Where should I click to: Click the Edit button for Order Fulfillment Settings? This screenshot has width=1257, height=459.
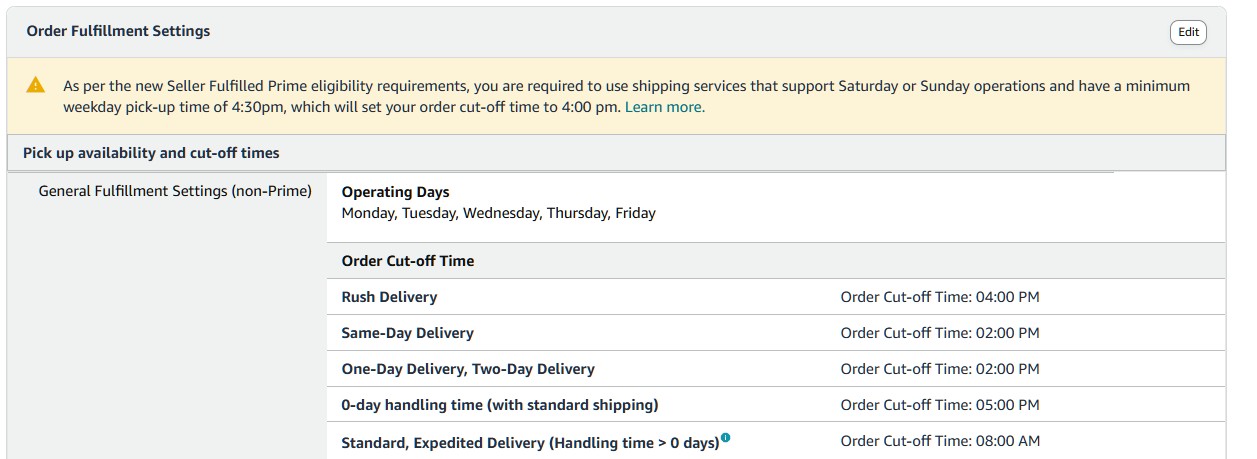tap(1188, 32)
